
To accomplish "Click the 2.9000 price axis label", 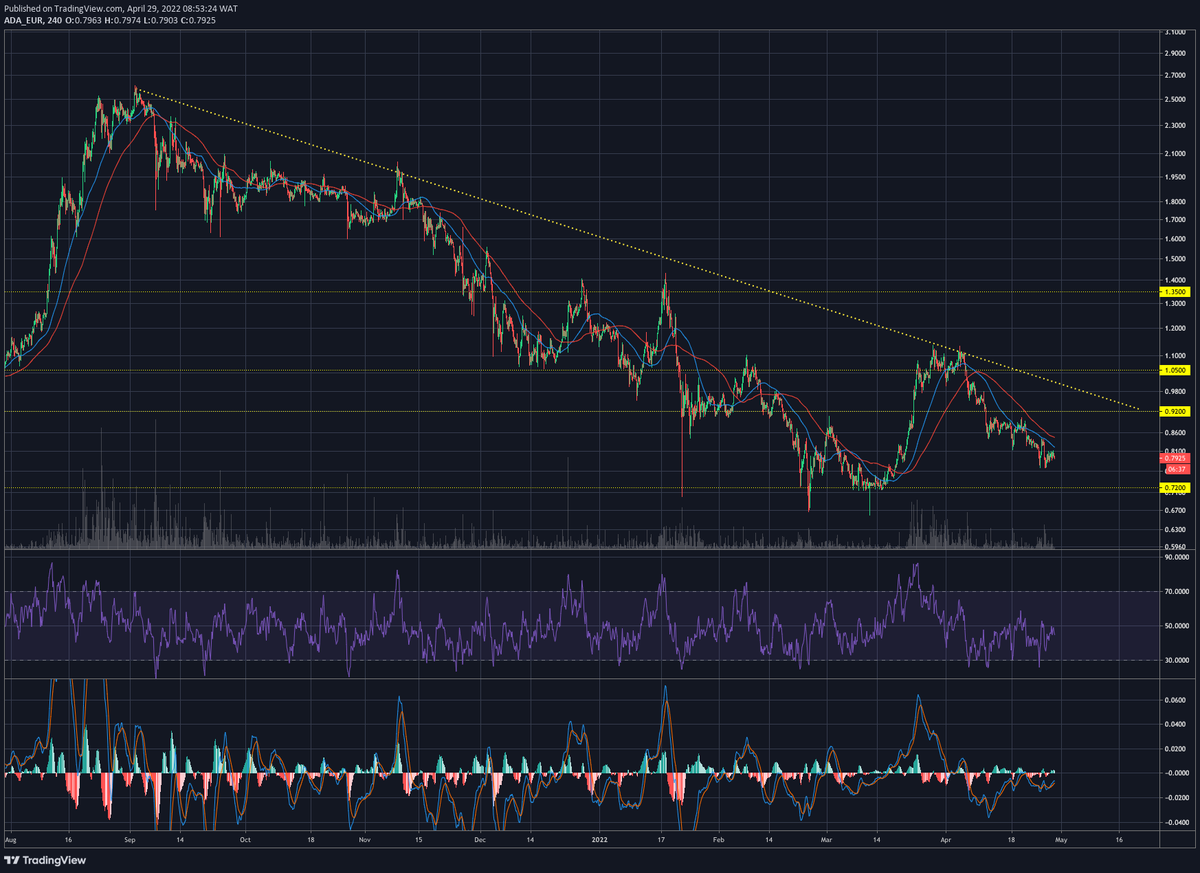I will click(1174, 53).
